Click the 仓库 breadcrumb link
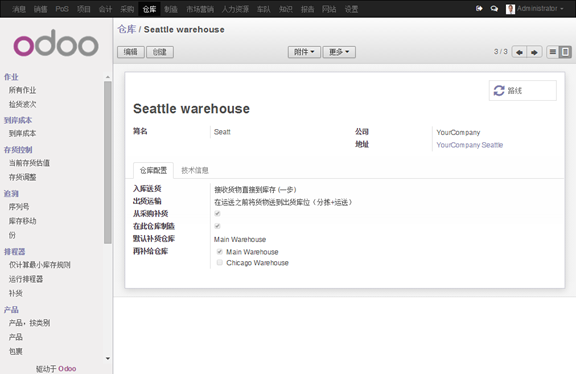576x374 pixels. pyautogui.click(x=127, y=29)
